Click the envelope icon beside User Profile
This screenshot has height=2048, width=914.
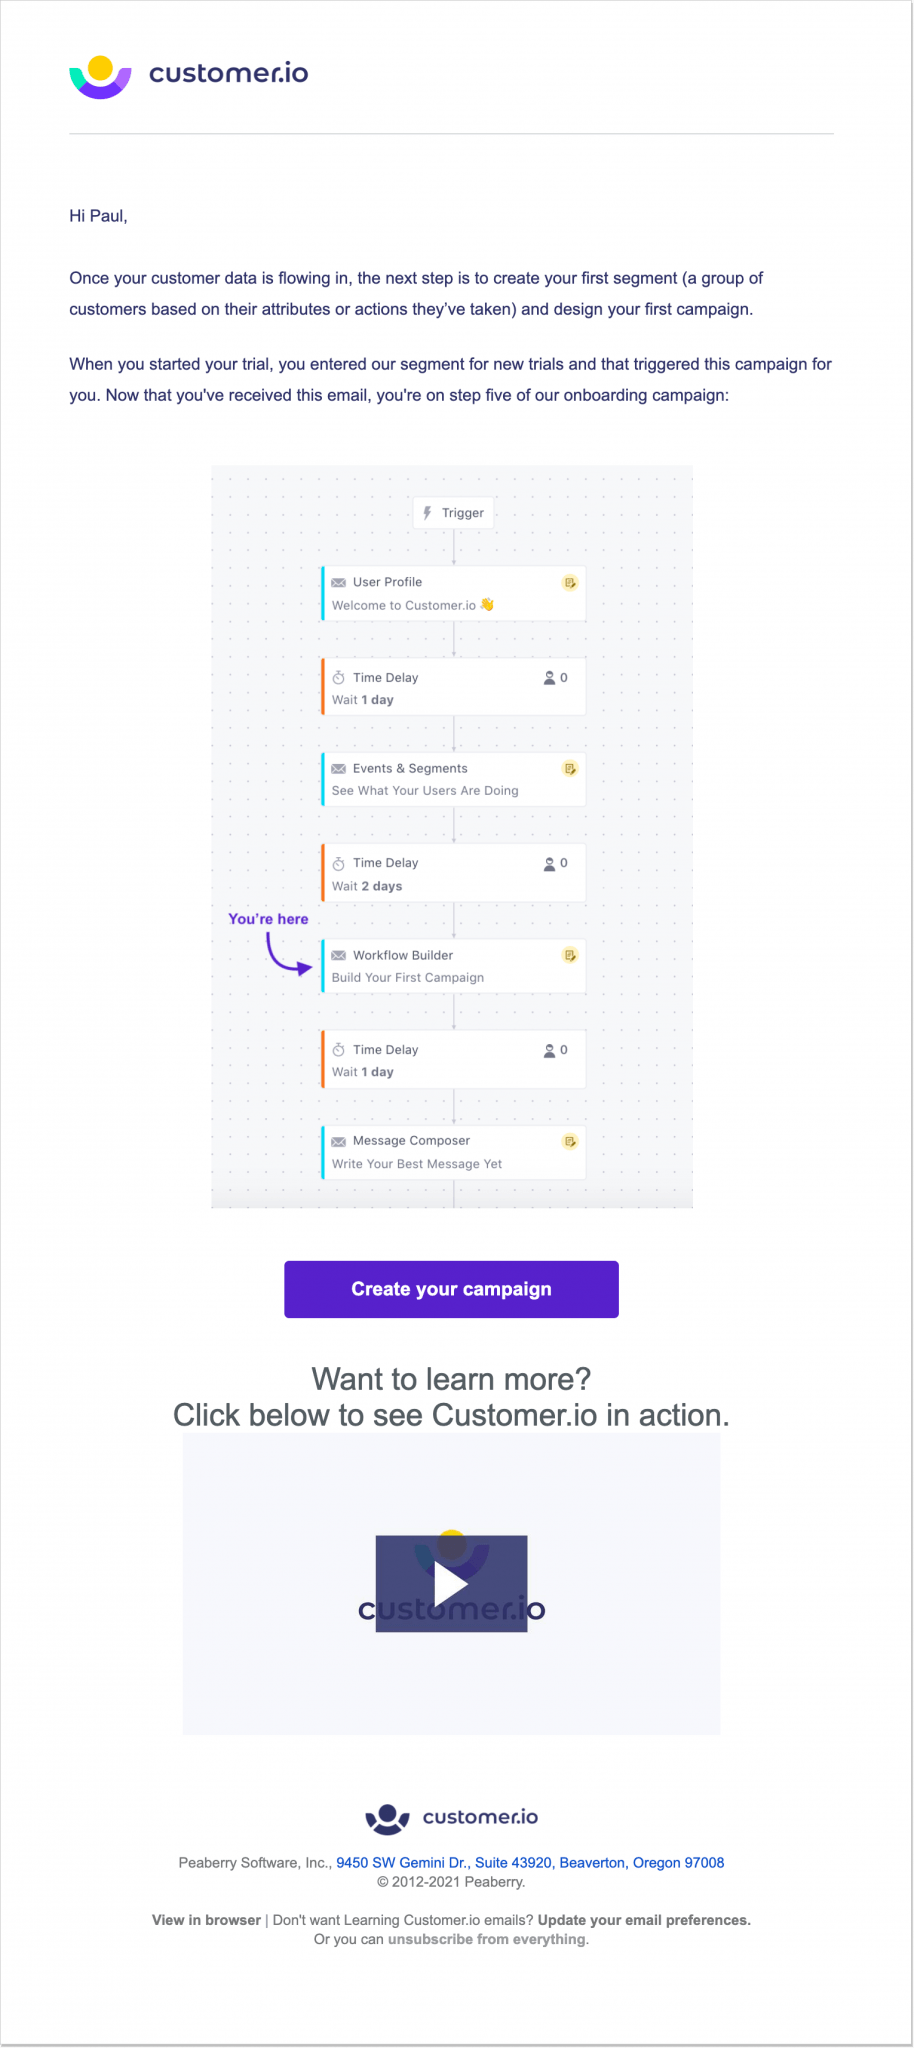339,582
